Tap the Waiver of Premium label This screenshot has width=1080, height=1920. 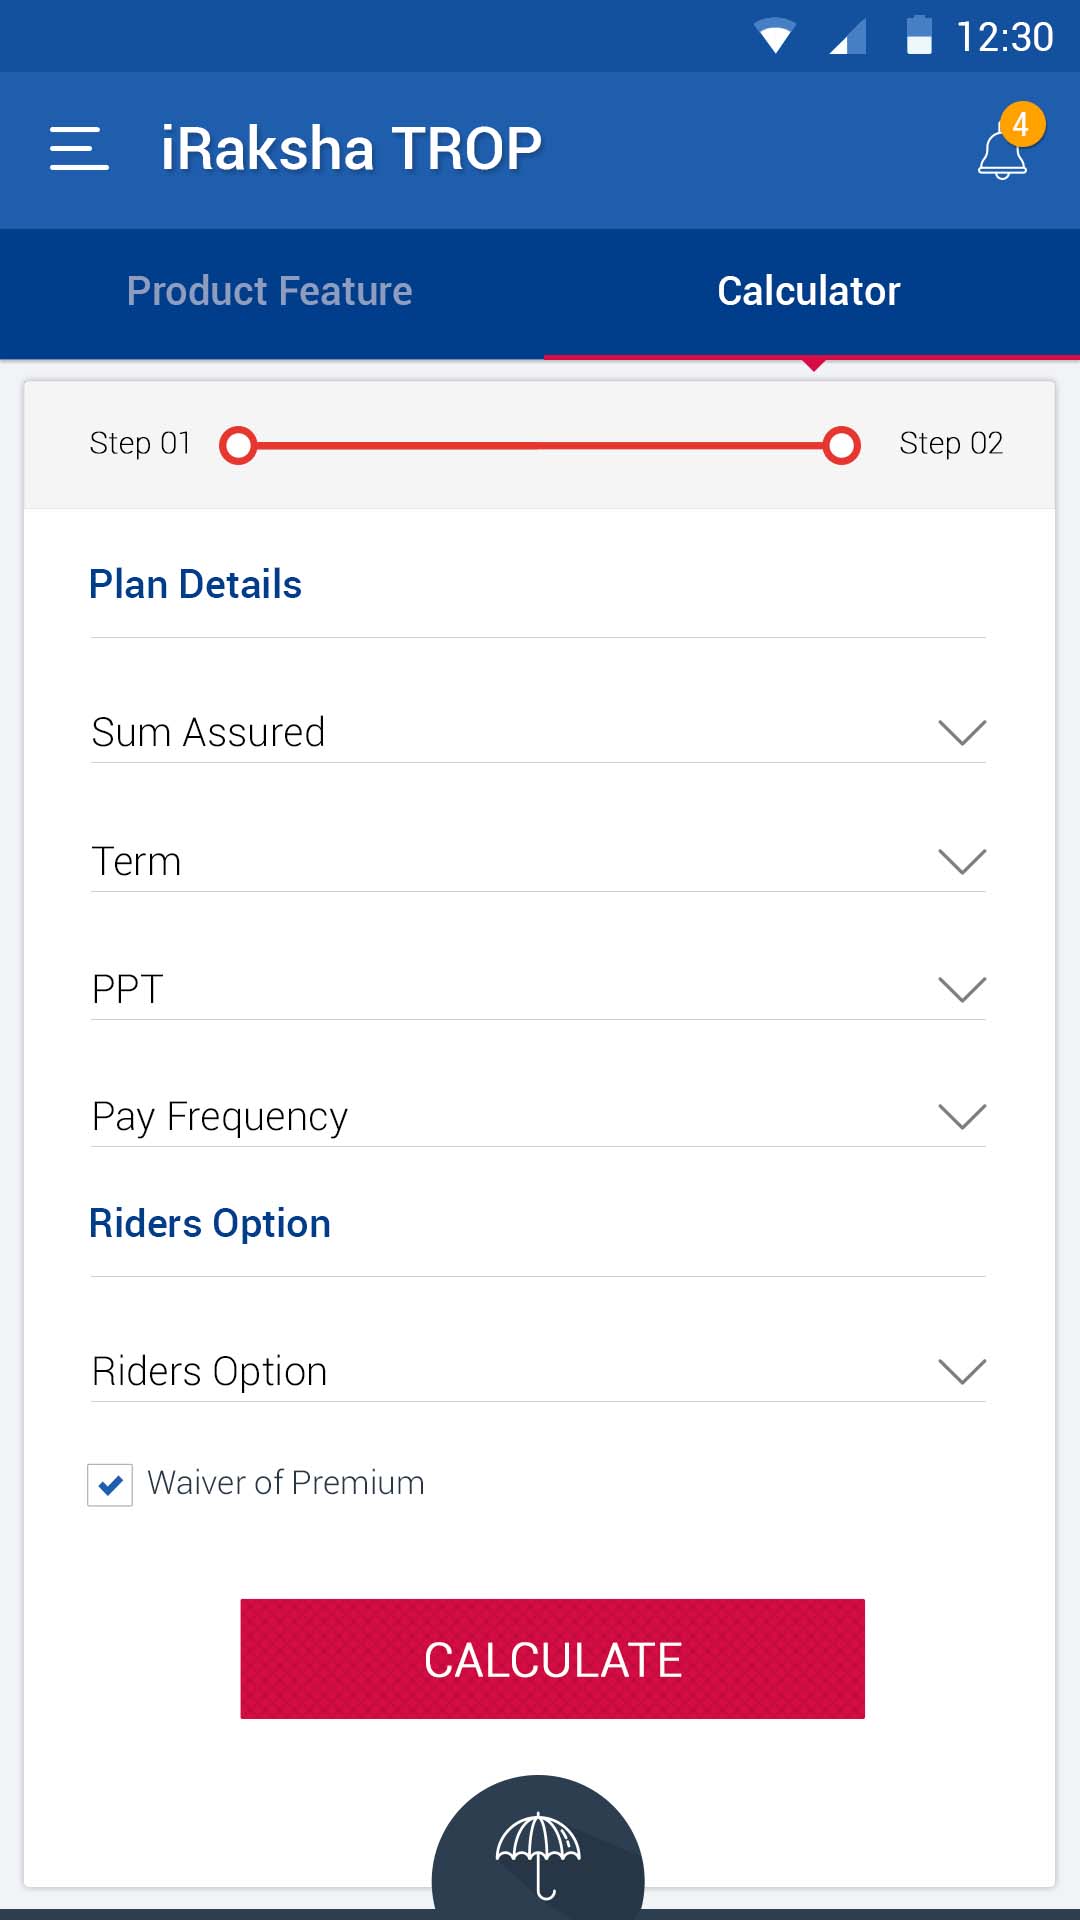[286, 1483]
